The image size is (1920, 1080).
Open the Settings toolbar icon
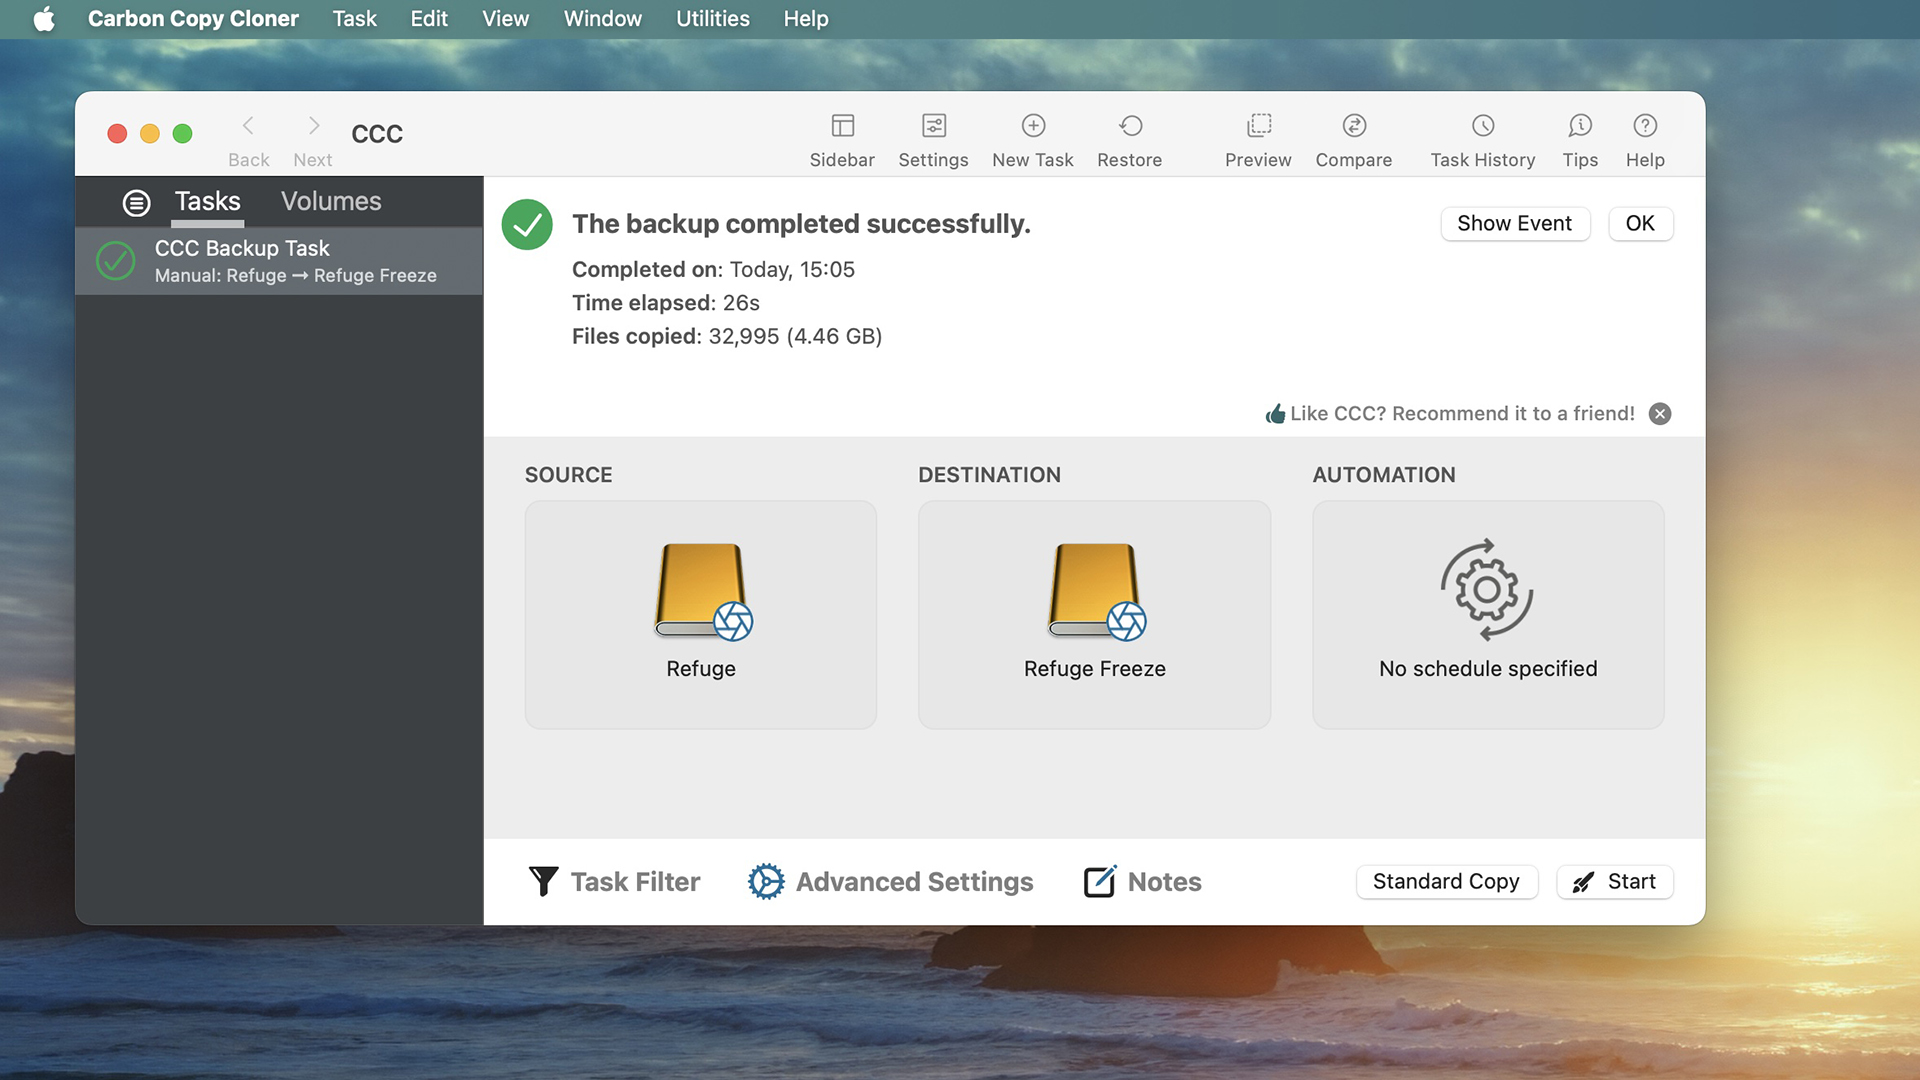coord(933,126)
